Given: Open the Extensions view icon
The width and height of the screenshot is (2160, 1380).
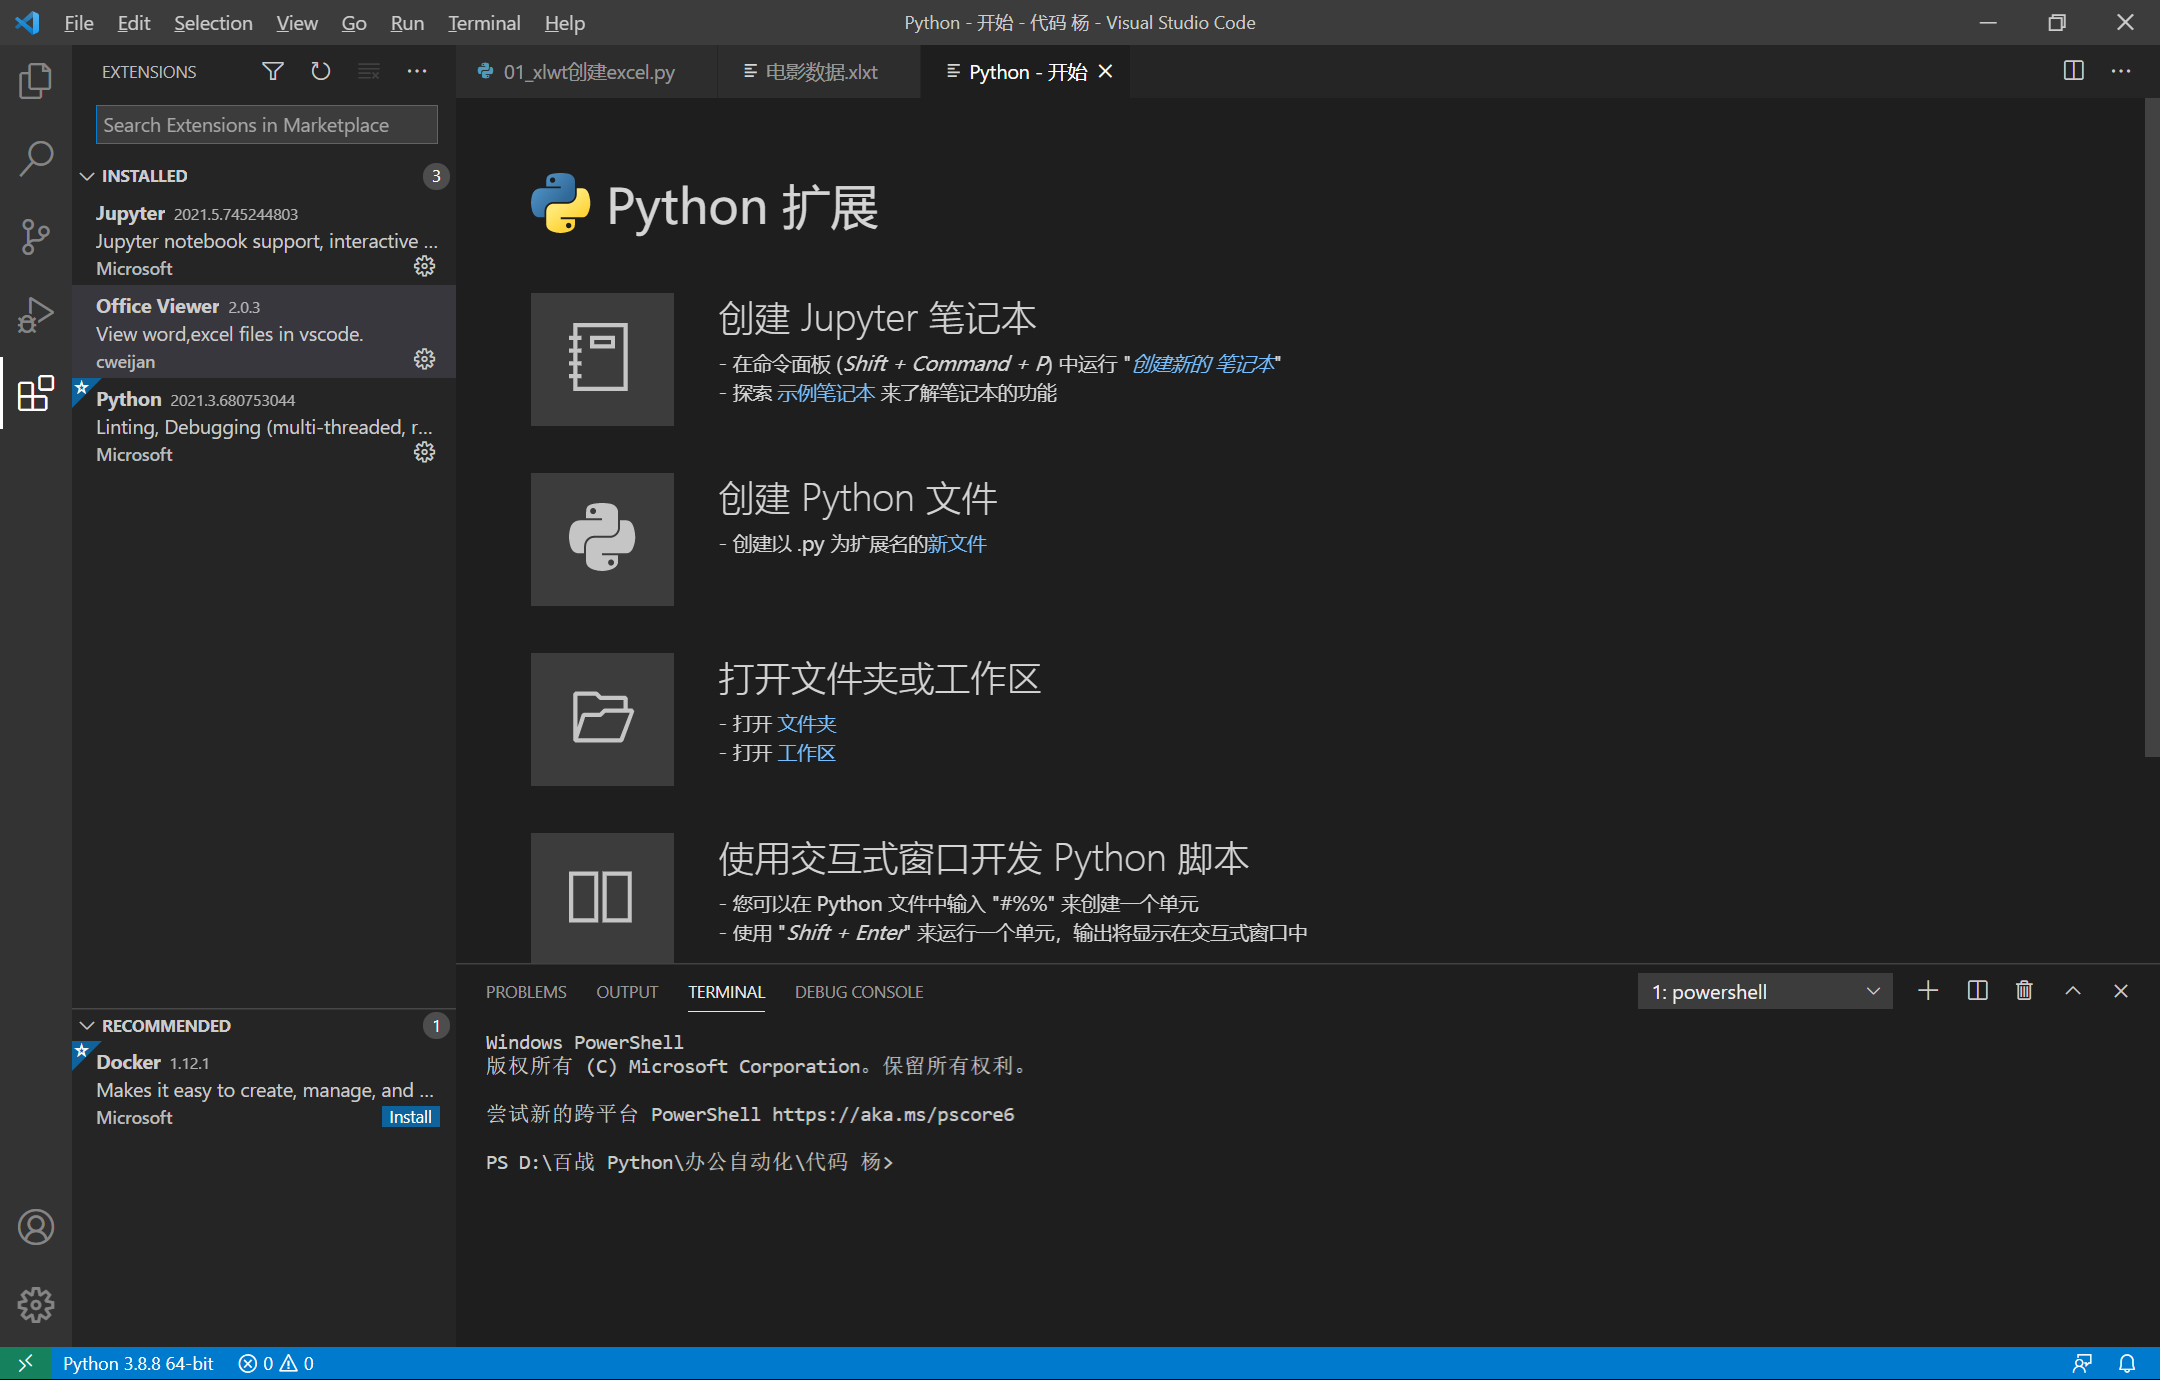Looking at the screenshot, I should coord(36,393).
